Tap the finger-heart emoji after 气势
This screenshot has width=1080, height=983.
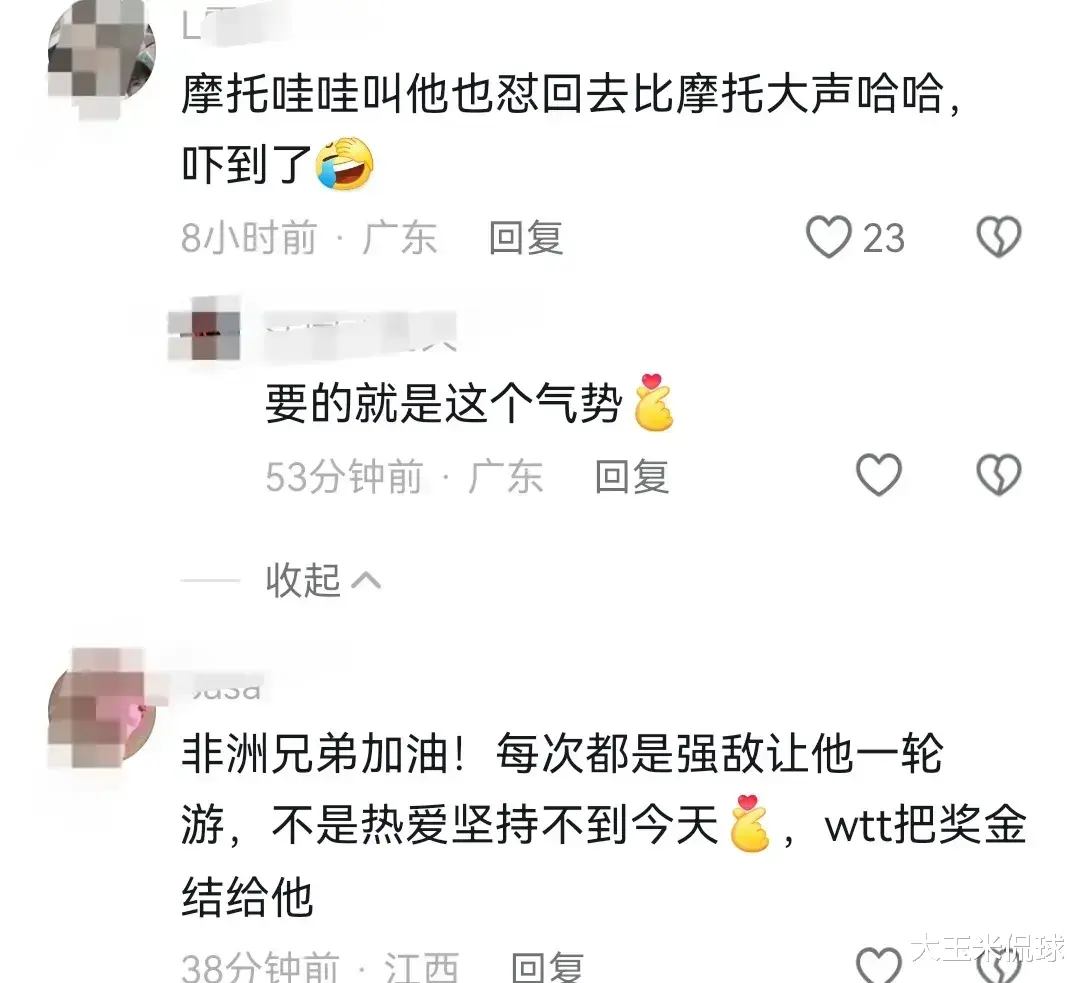[653, 402]
